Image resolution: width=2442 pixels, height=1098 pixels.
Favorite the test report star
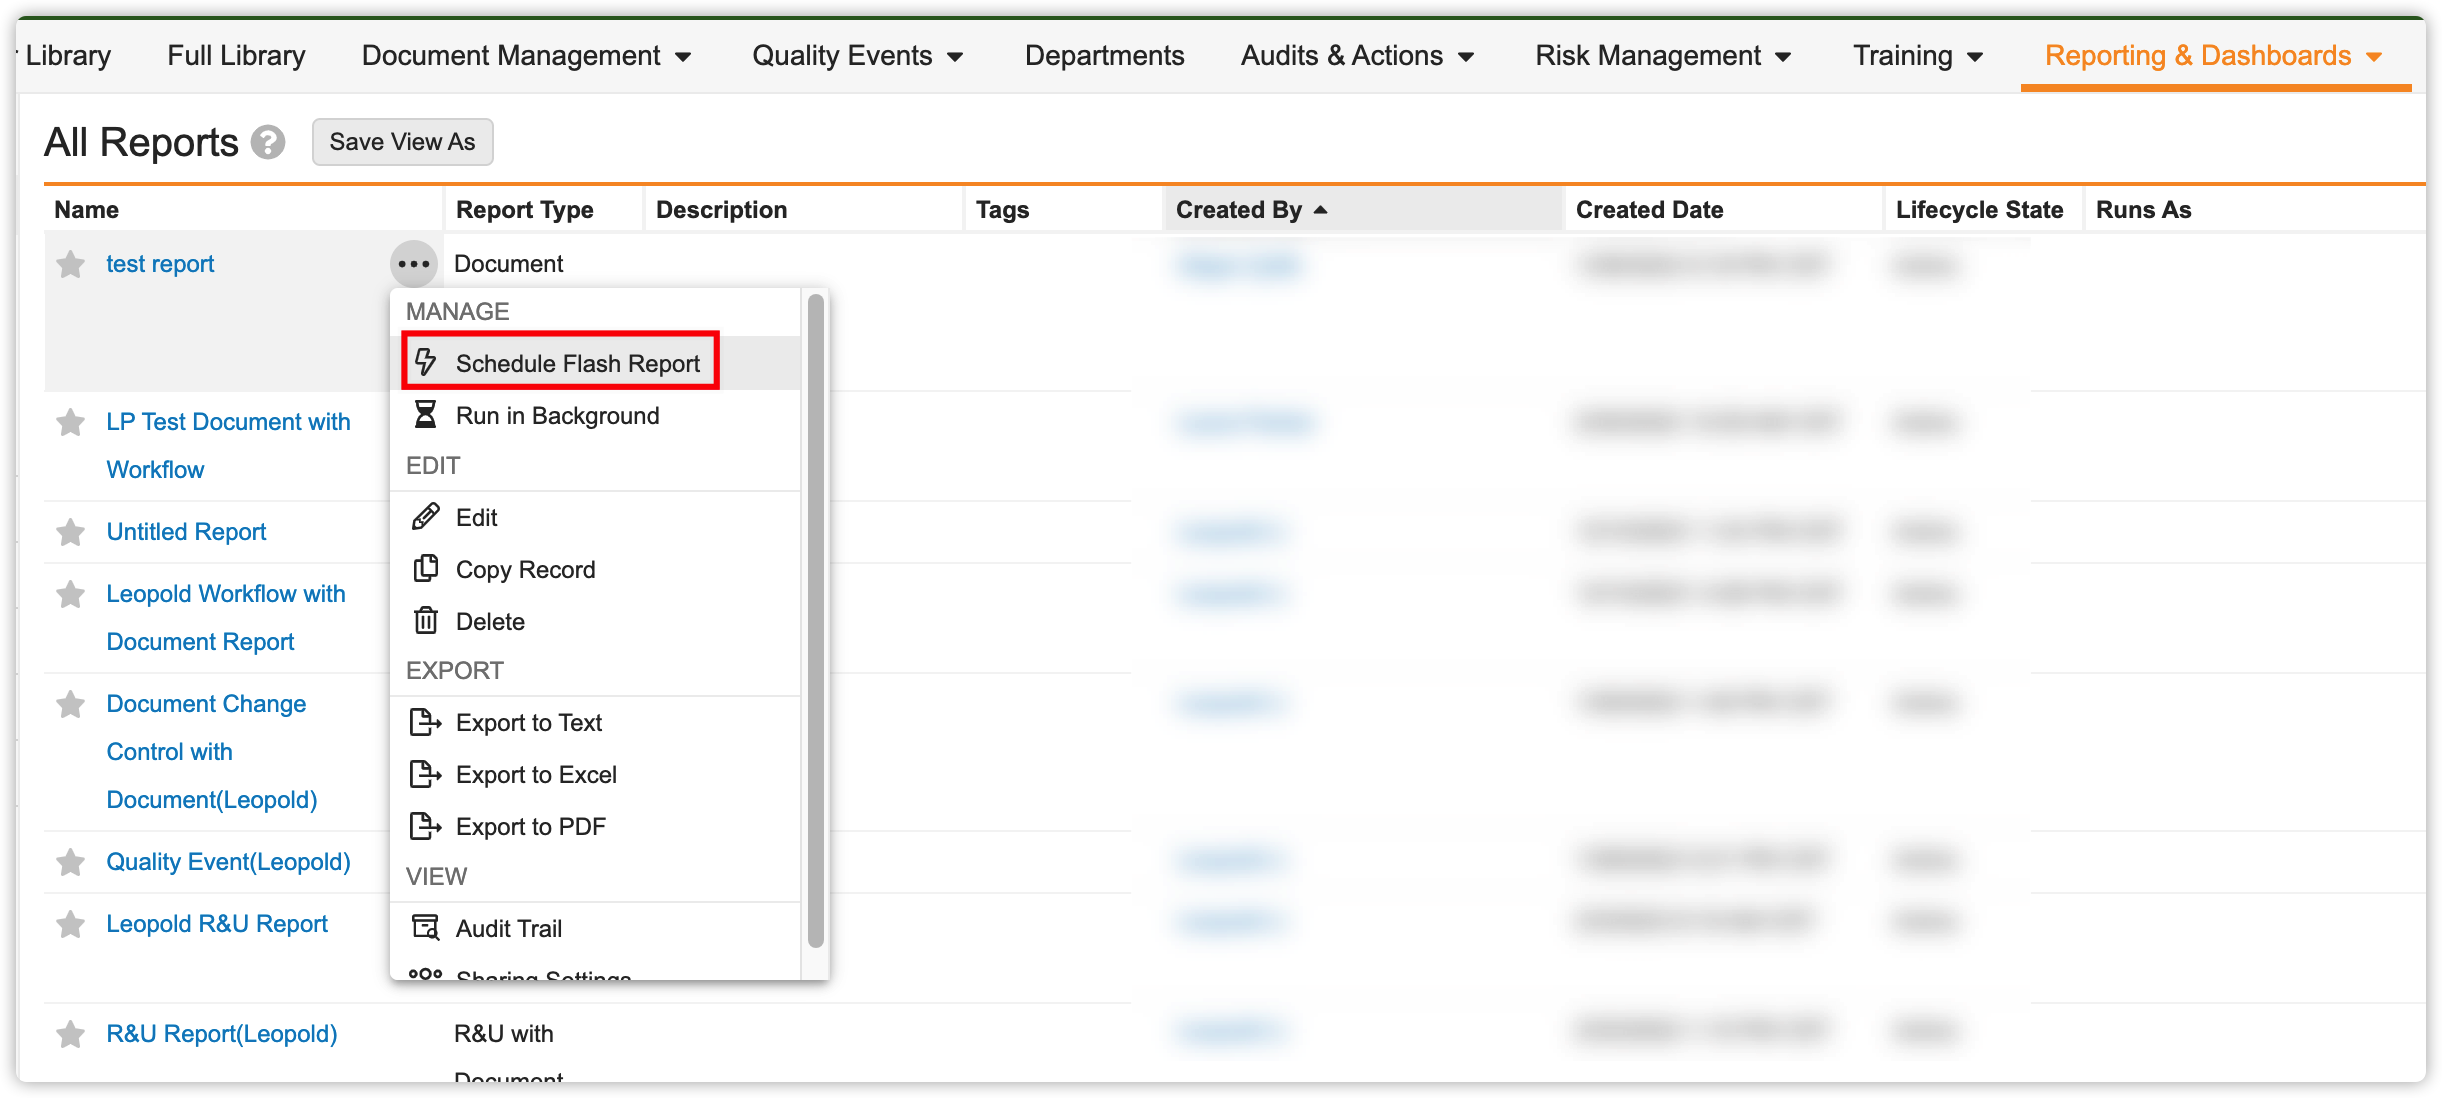click(x=71, y=265)
